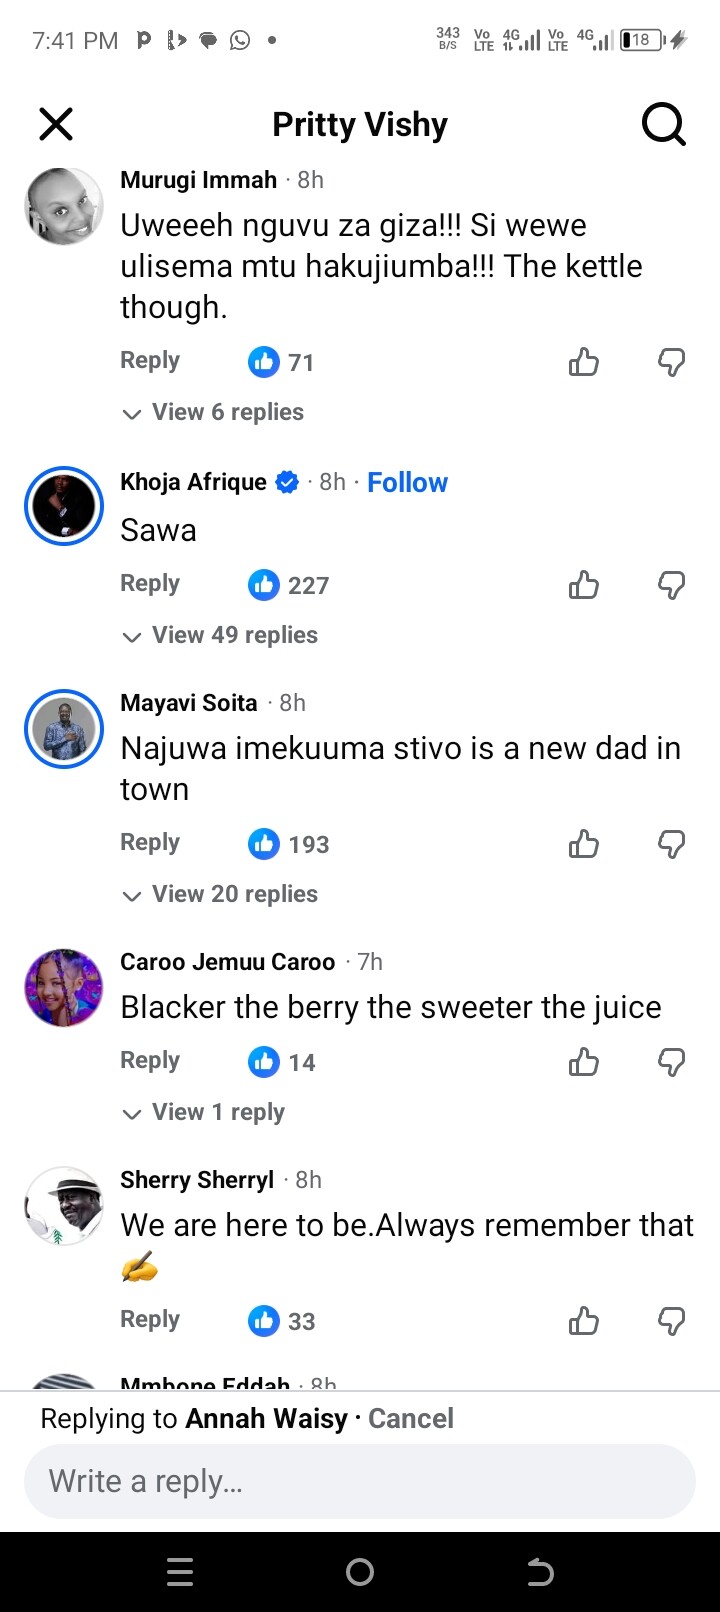The height and width of the screenshot is (1612, 720).
Task: Thumbs up Sherry Sherryl's comment
Action: click(584, 1320)
